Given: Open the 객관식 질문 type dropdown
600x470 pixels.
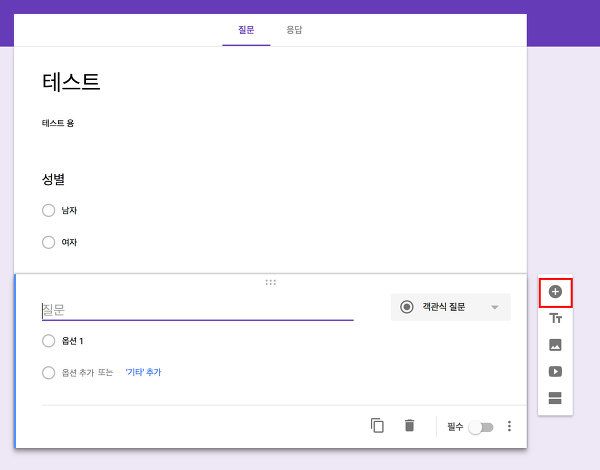Looking at the screenshot, I should tap(450, 307).
